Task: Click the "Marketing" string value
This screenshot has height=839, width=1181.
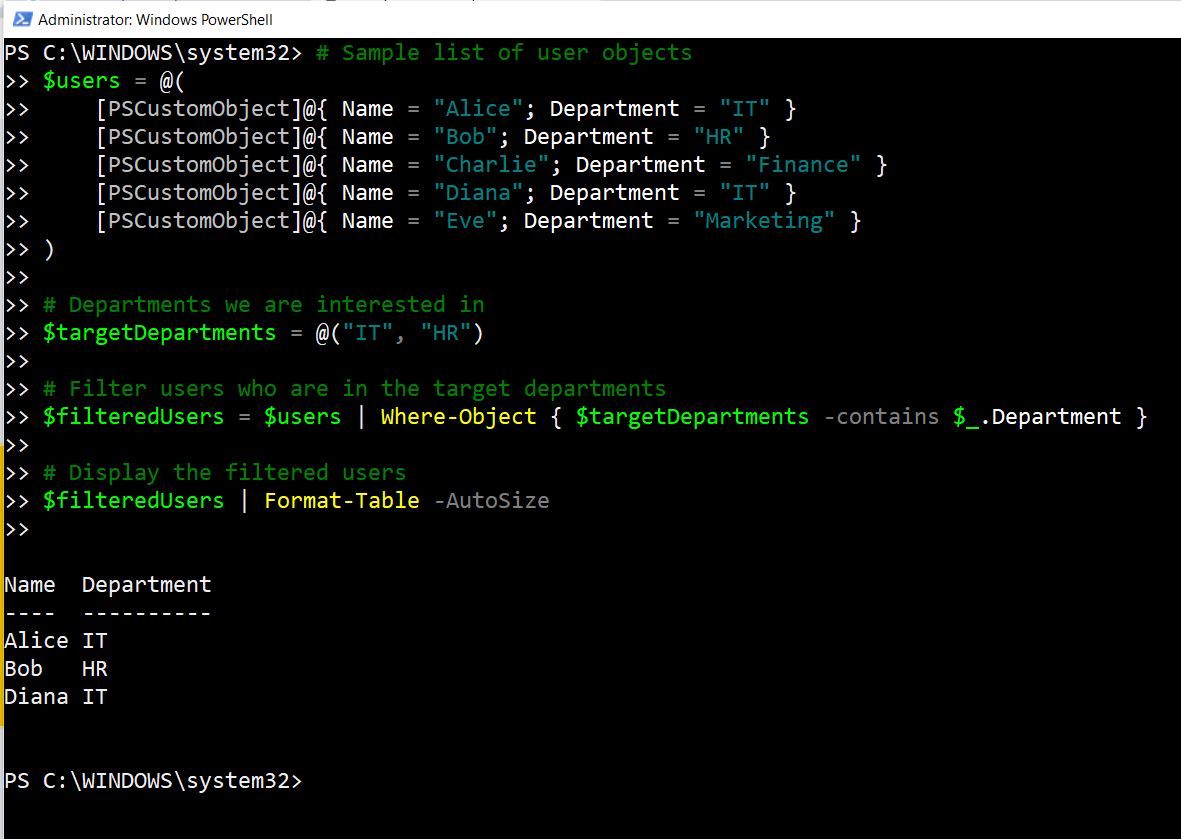Action: [x=764, y=220]
